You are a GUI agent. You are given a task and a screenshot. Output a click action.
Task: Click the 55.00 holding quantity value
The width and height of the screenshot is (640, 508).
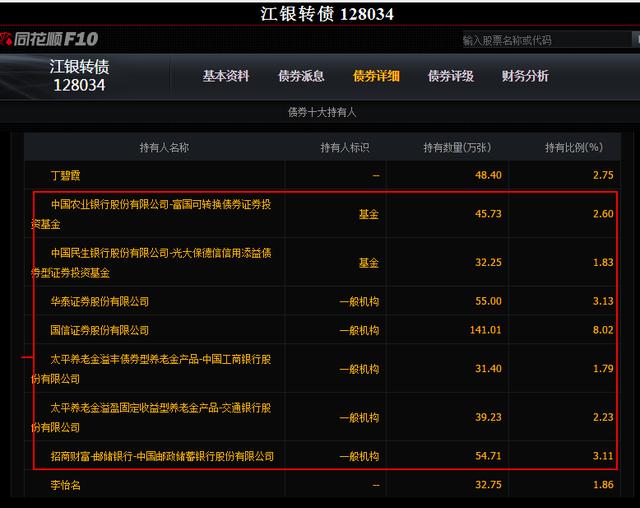click(x=488, y=301)
